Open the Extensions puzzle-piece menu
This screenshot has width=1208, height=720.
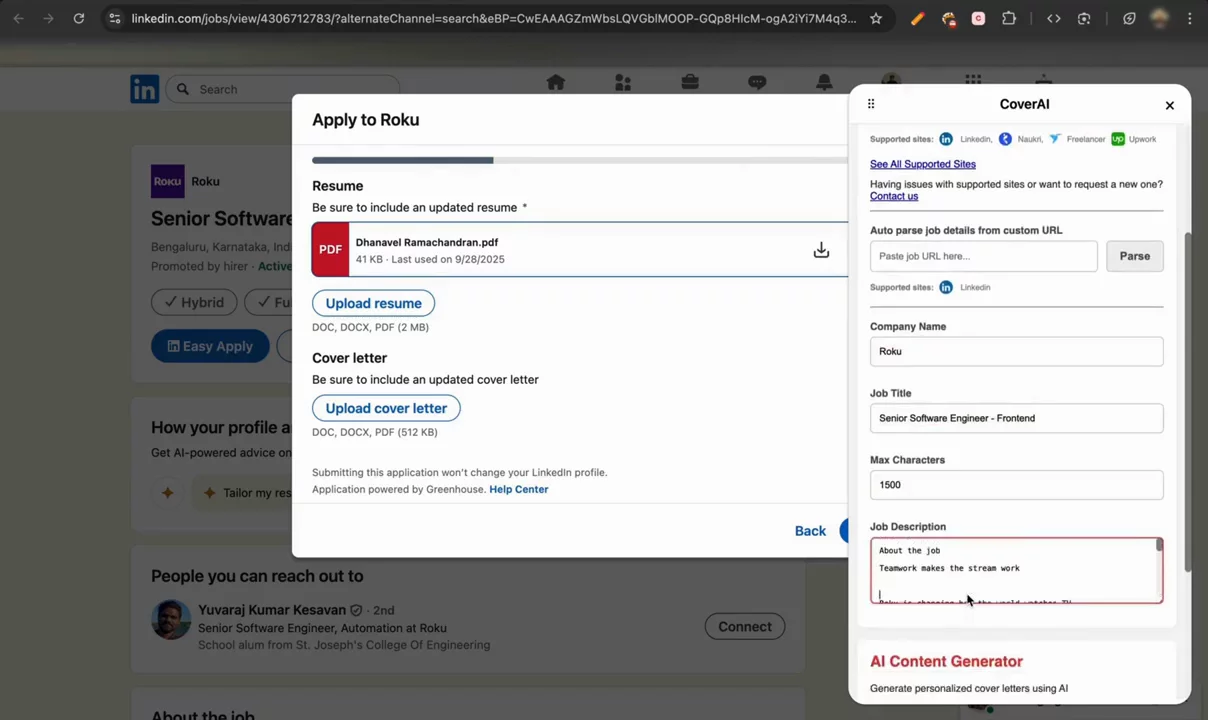tap(1009, 18)
